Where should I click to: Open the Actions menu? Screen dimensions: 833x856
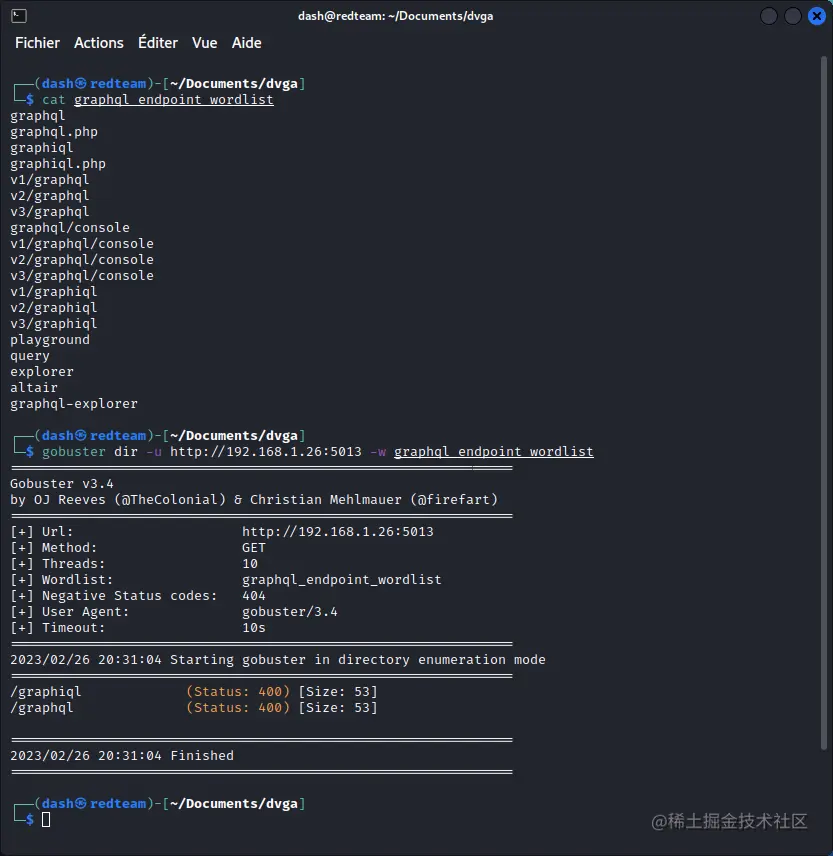[x=99, y=43]
